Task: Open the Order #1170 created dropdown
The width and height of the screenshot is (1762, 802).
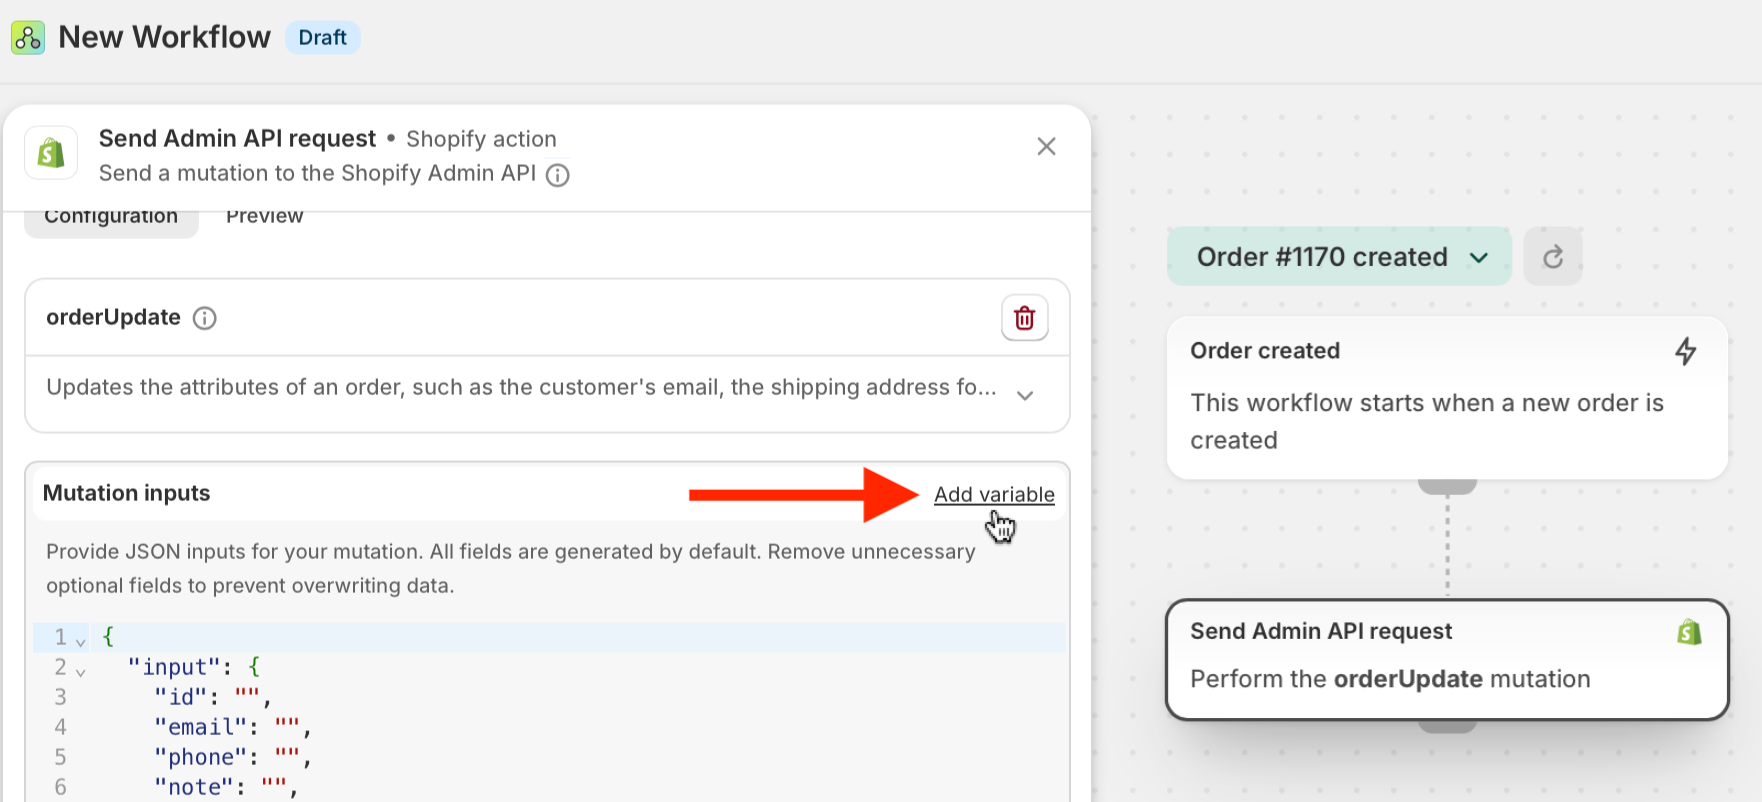Action: coord(1340,257)
